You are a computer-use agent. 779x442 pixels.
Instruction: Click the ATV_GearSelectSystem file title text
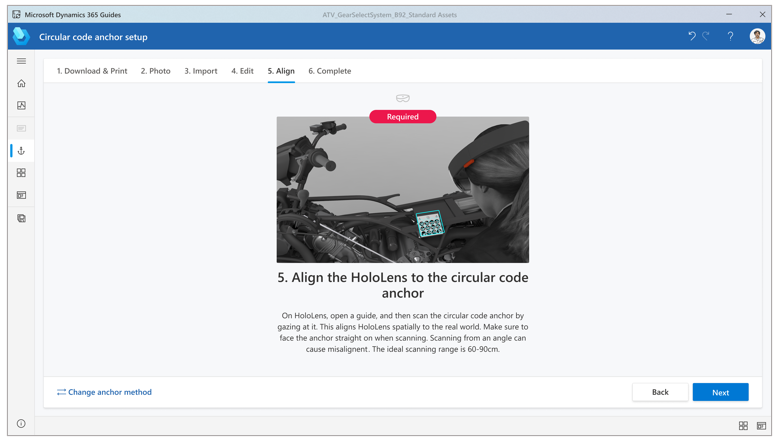pos(390,15)
